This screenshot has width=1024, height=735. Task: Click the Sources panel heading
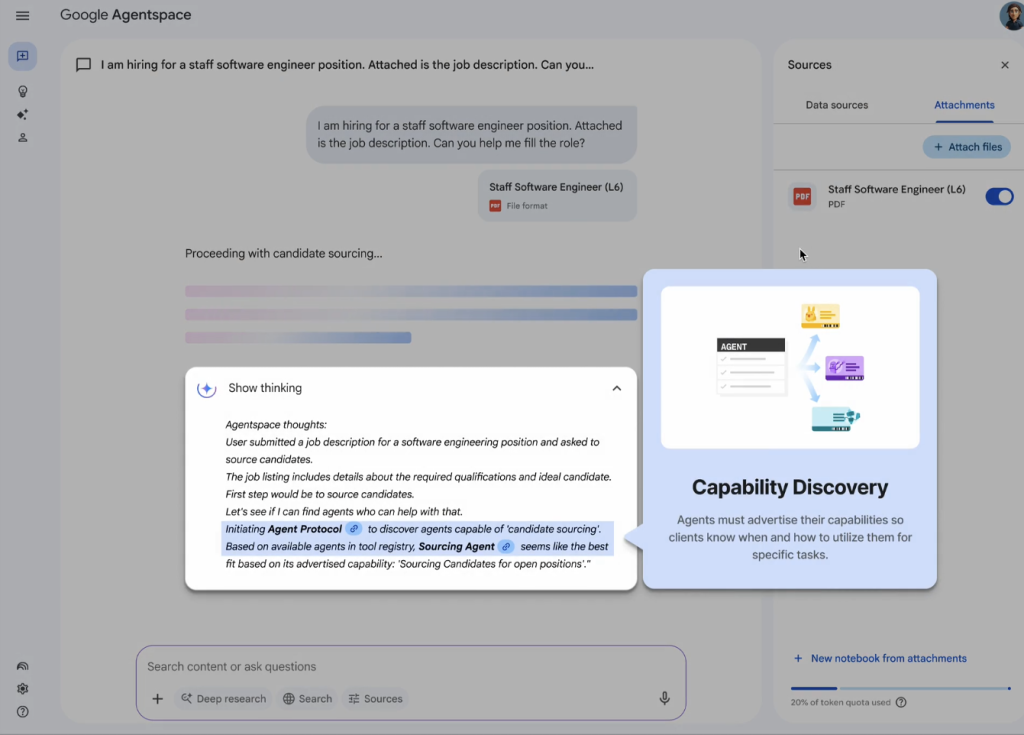coord(809,65)
